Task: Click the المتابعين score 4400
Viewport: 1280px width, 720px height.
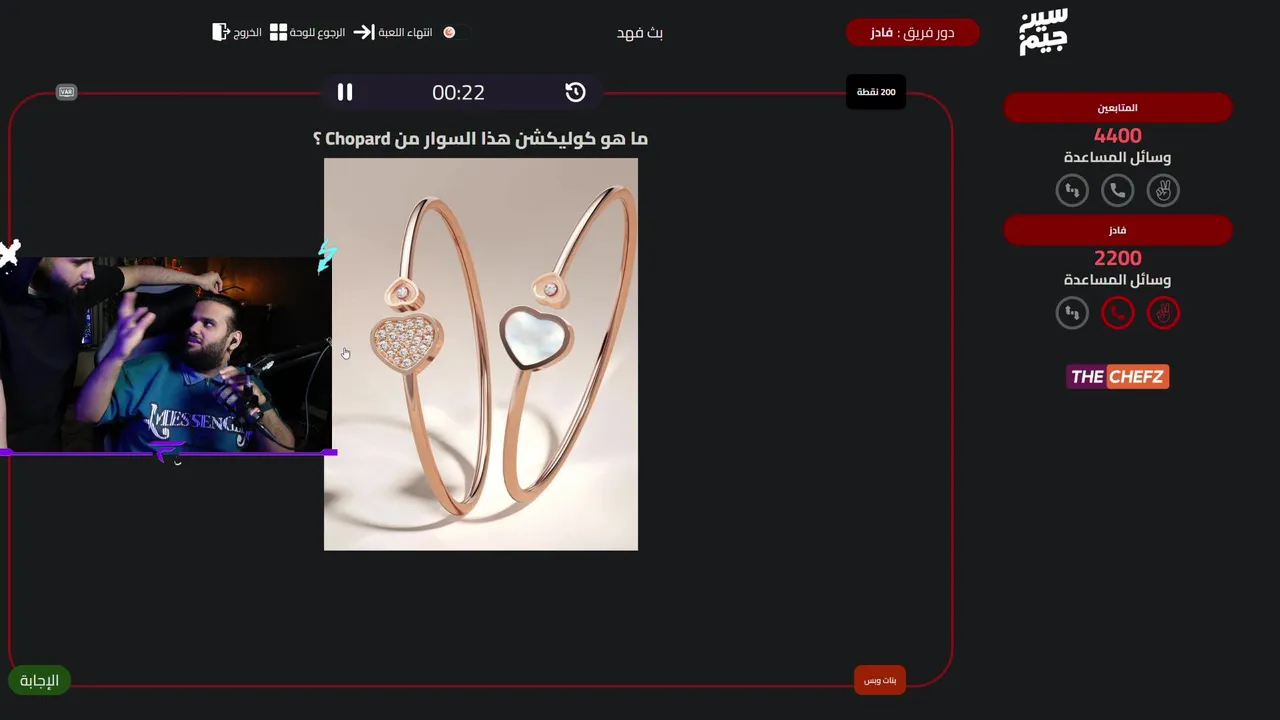Action: pyautogui.click(x=1118, y=135)
